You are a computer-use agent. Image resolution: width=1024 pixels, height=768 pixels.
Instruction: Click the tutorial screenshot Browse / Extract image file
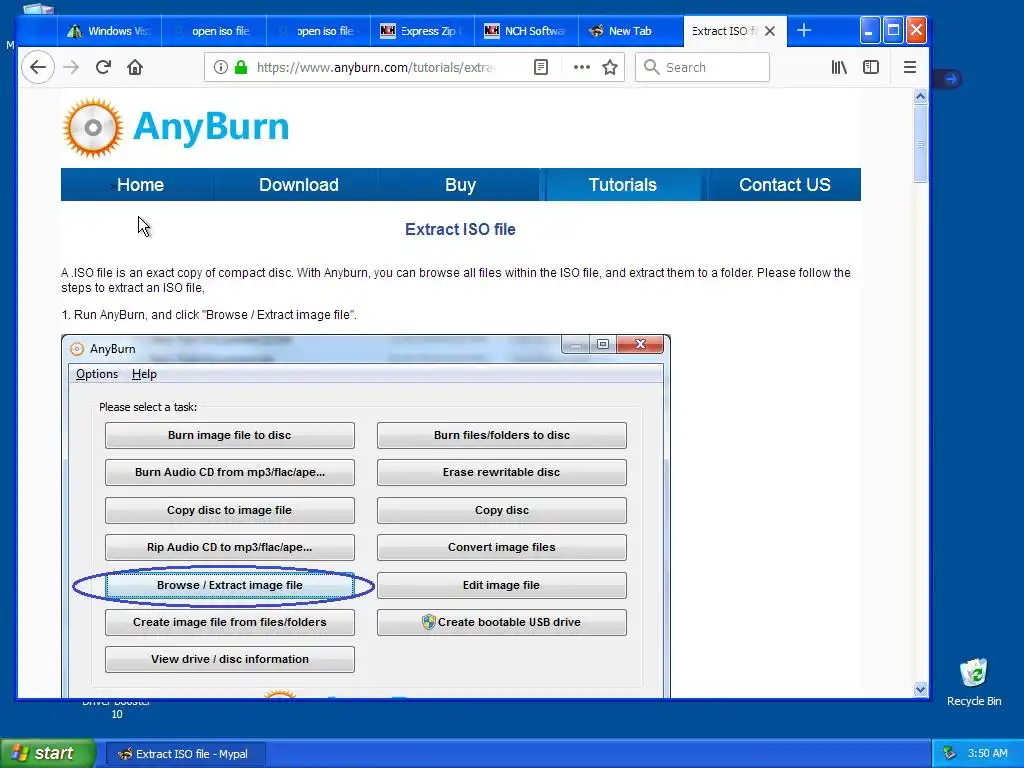(x=229, y=585)
